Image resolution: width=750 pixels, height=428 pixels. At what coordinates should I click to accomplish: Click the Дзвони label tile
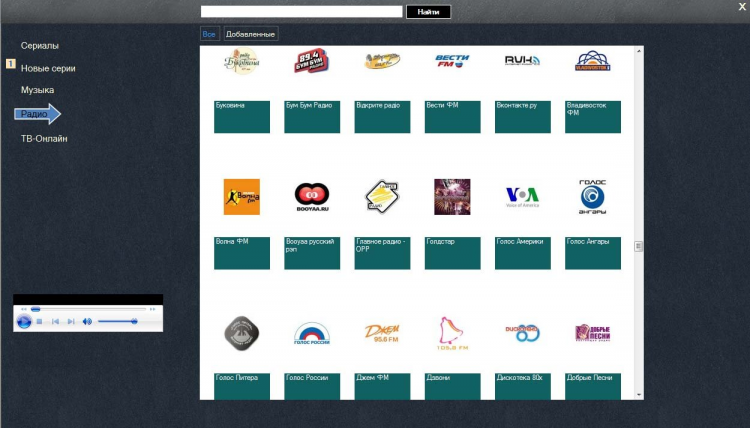point(452,386)
